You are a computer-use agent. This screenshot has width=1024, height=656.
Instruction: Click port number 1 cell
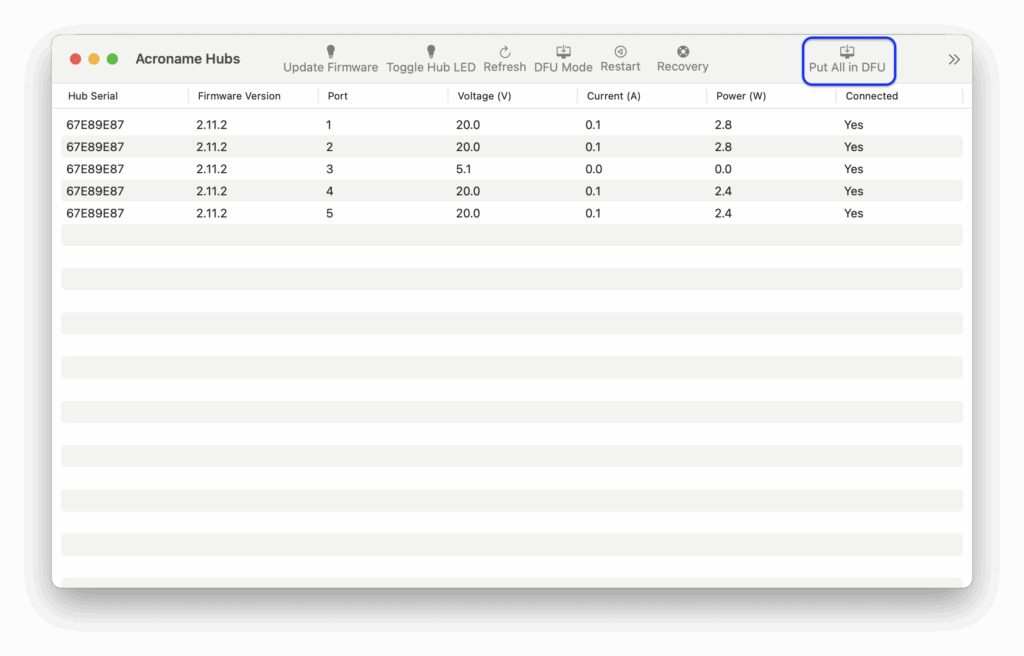tap(329, 125)
